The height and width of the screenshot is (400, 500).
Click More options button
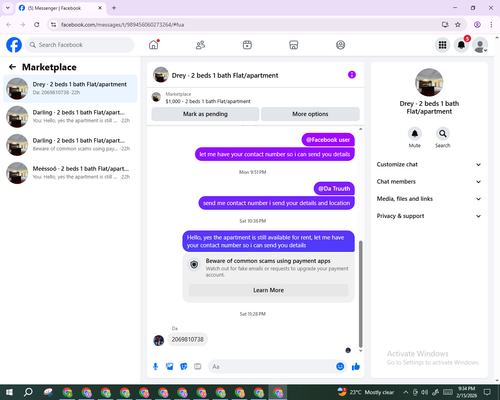[310, 114]
